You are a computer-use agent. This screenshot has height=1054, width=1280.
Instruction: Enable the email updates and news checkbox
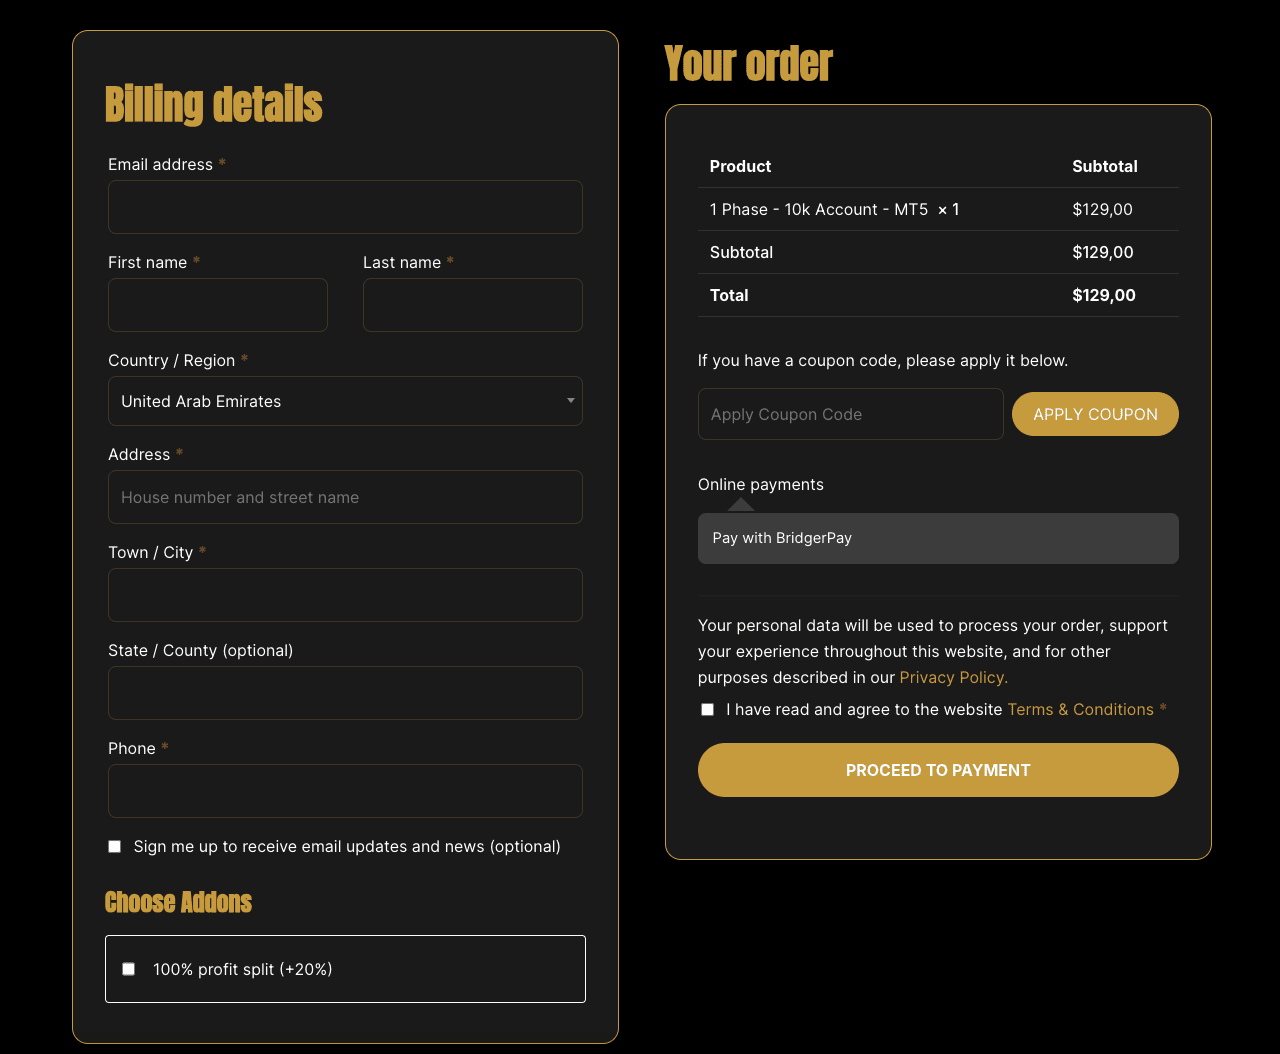[114, 846]
